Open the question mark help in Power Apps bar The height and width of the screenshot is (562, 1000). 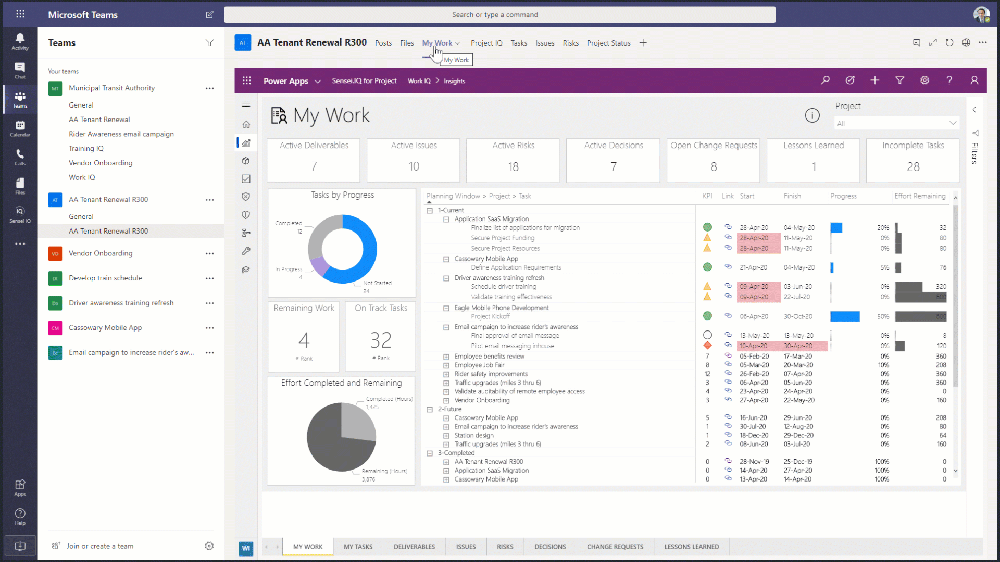tap(950, 80)
